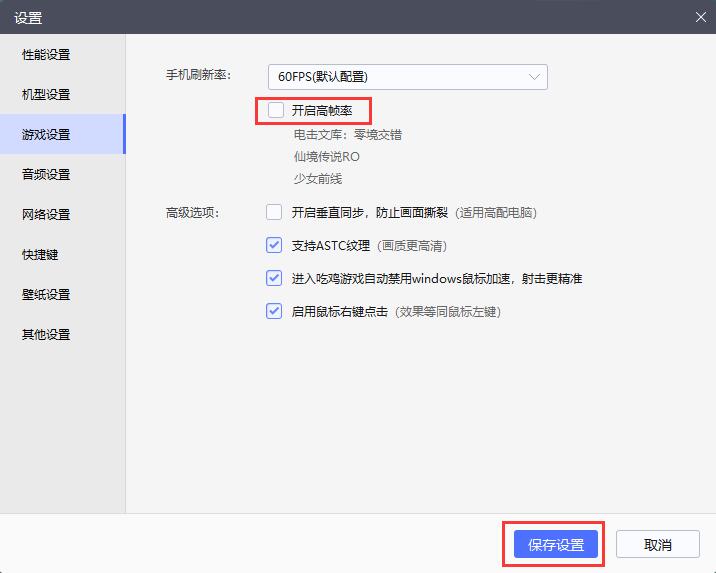Select the 其他设置 tab
This screenshot has height=573, width=716.
coord(47,335)
